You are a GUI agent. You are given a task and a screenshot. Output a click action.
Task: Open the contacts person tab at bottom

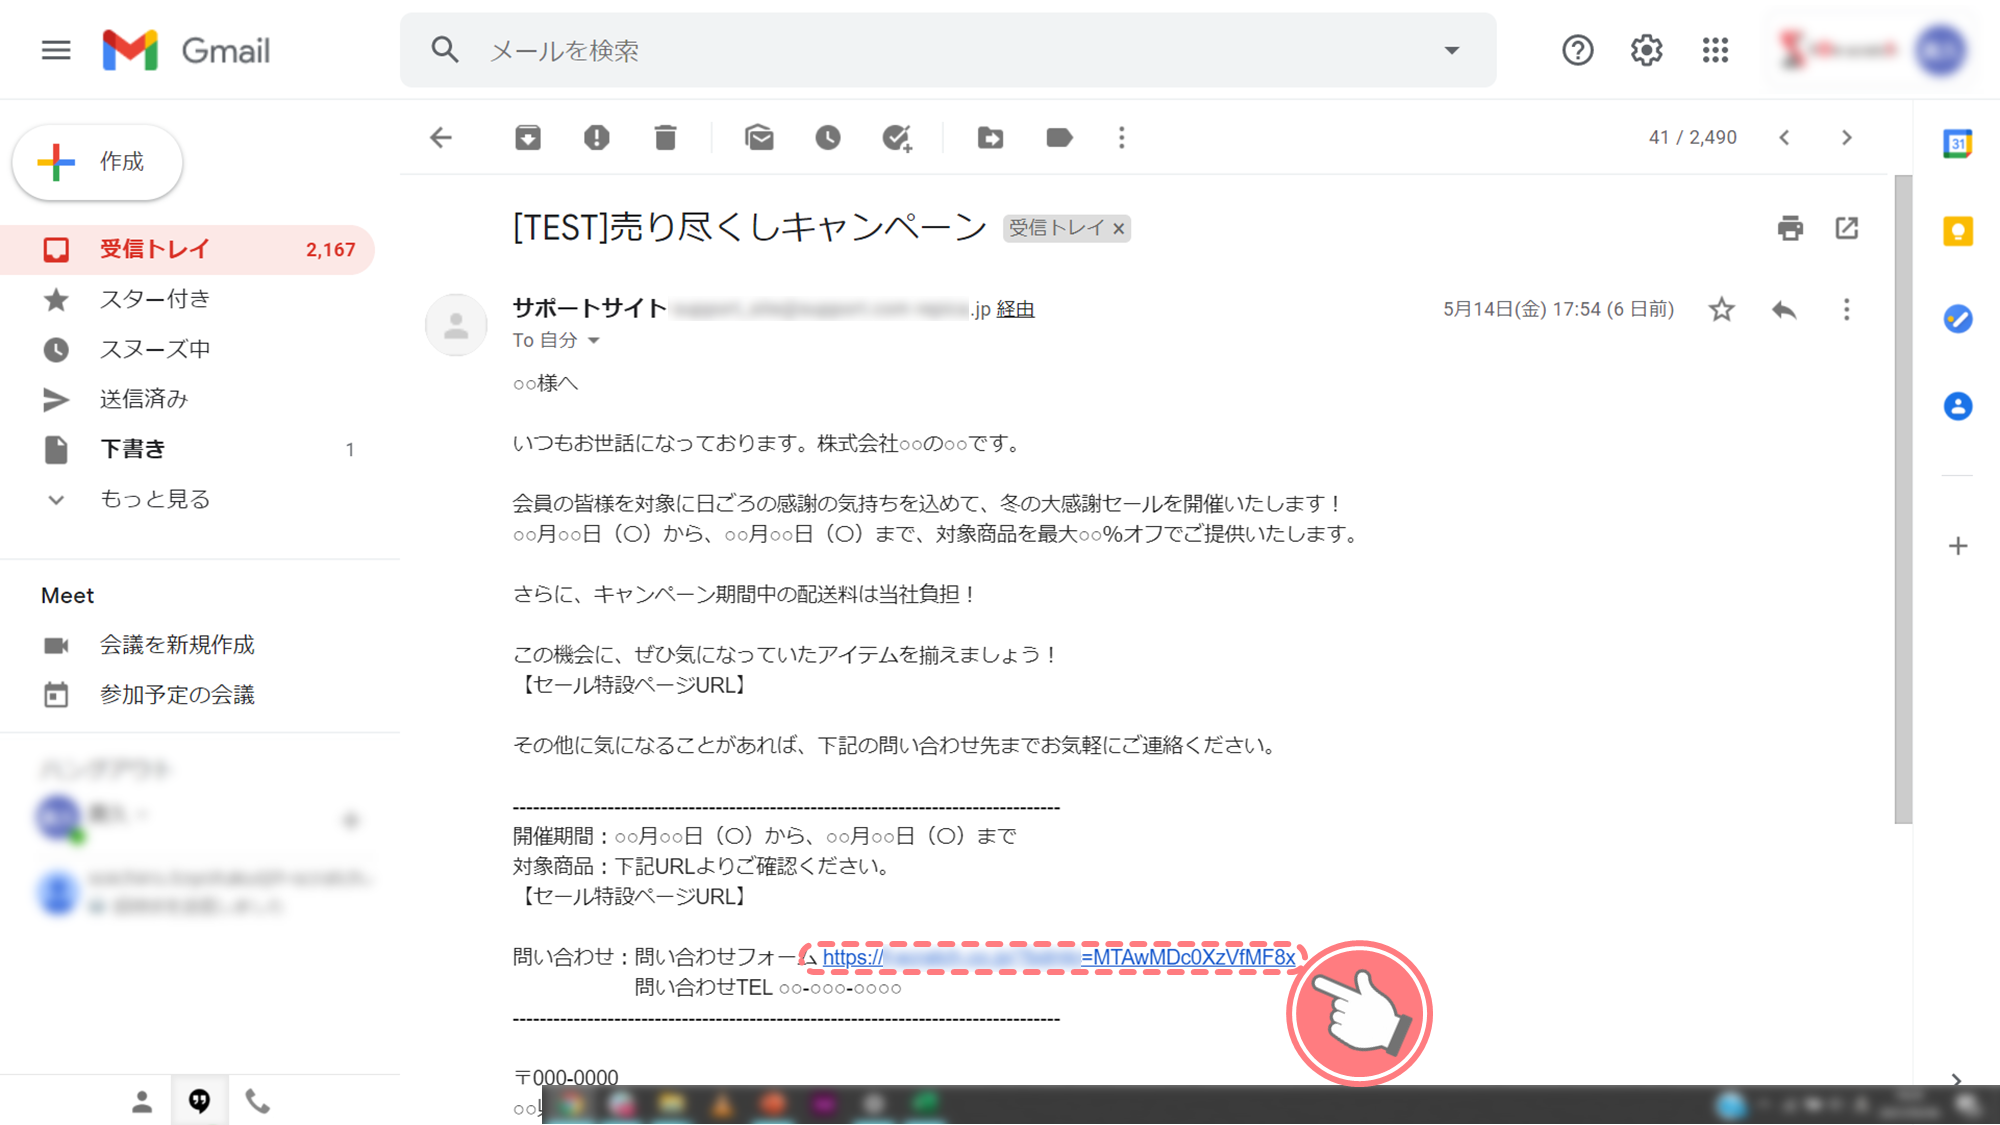coord(142,1101)
